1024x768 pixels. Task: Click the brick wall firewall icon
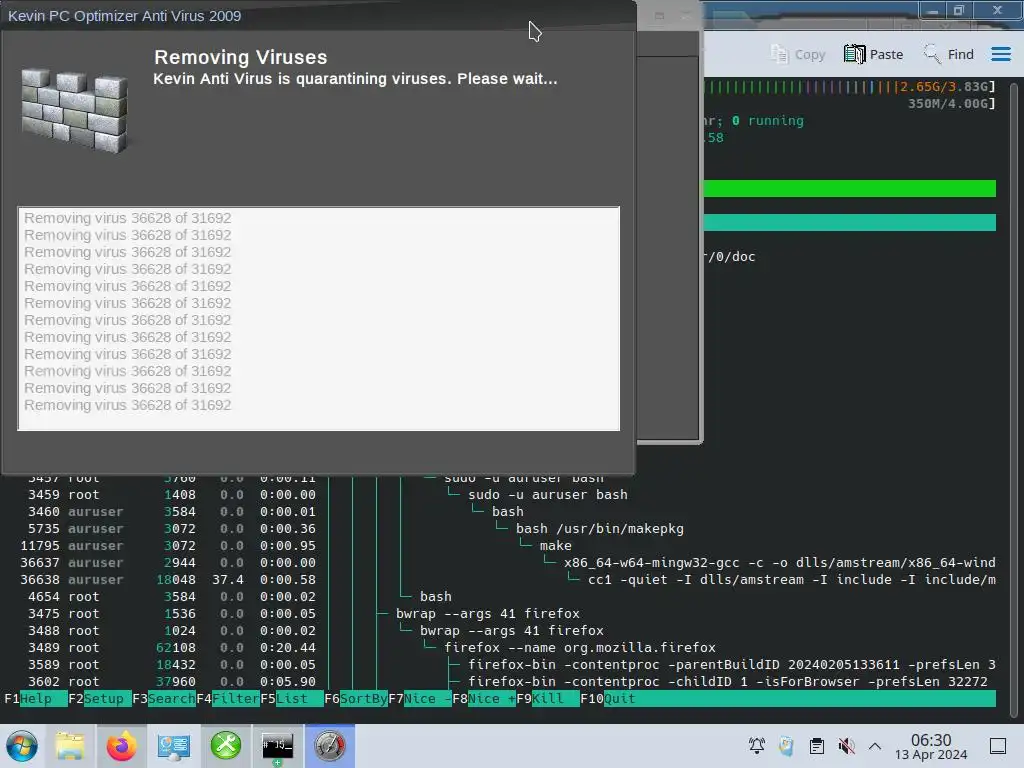74,111
